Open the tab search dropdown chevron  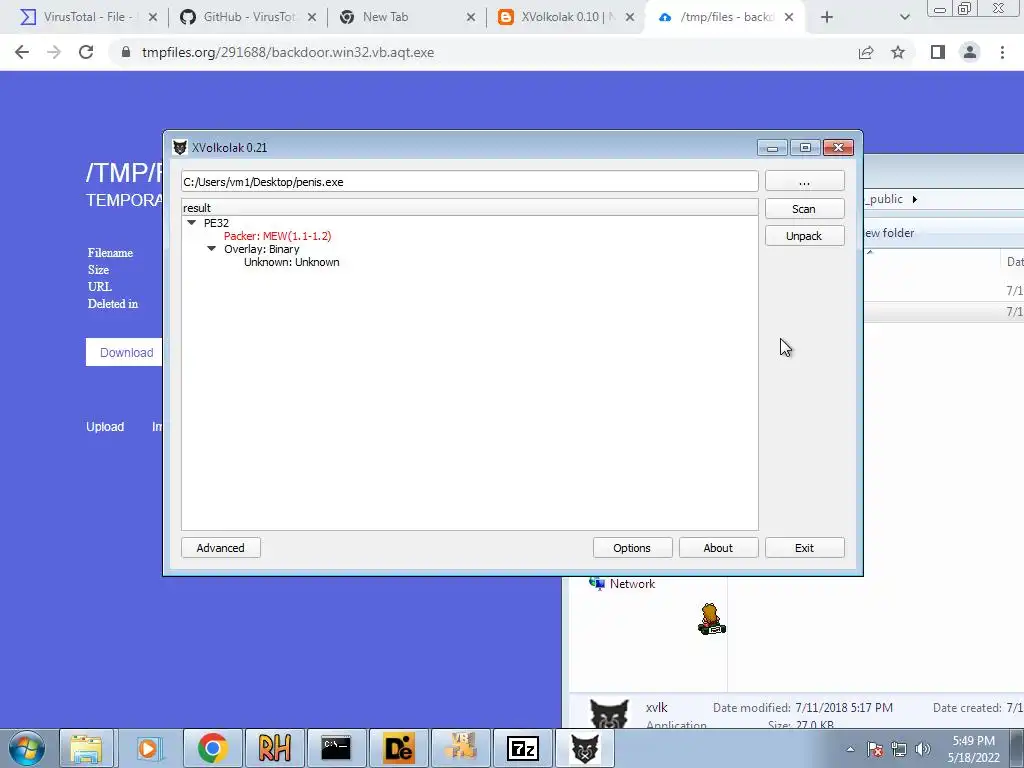click(904, 18)
